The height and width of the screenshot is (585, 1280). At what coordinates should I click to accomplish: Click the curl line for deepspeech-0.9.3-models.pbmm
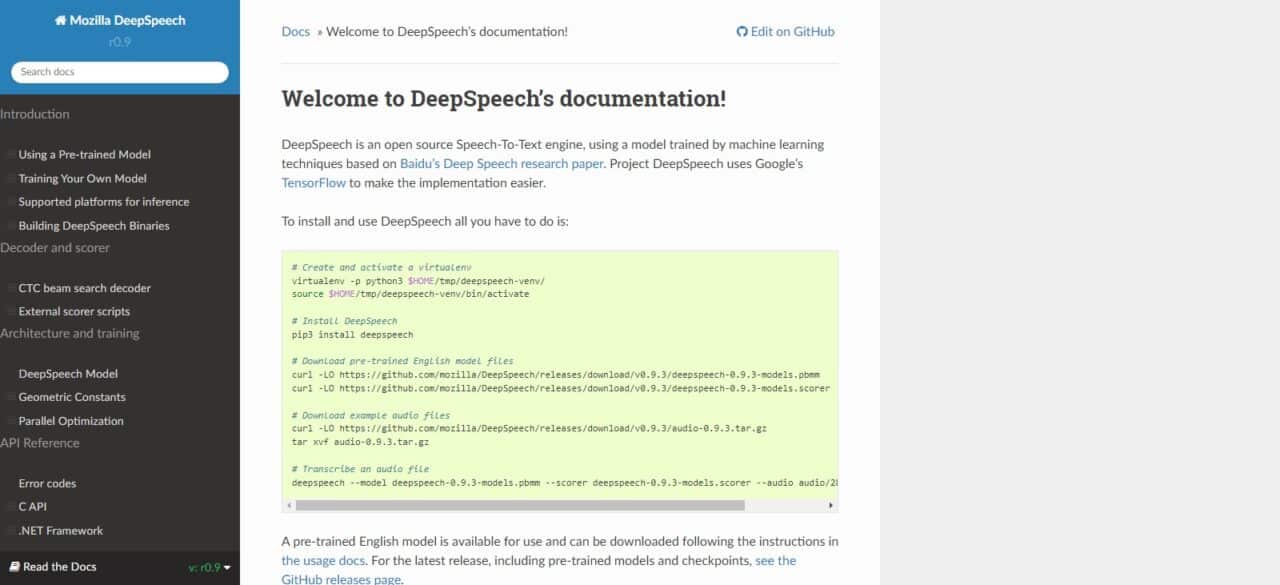[x=556, y=374]
